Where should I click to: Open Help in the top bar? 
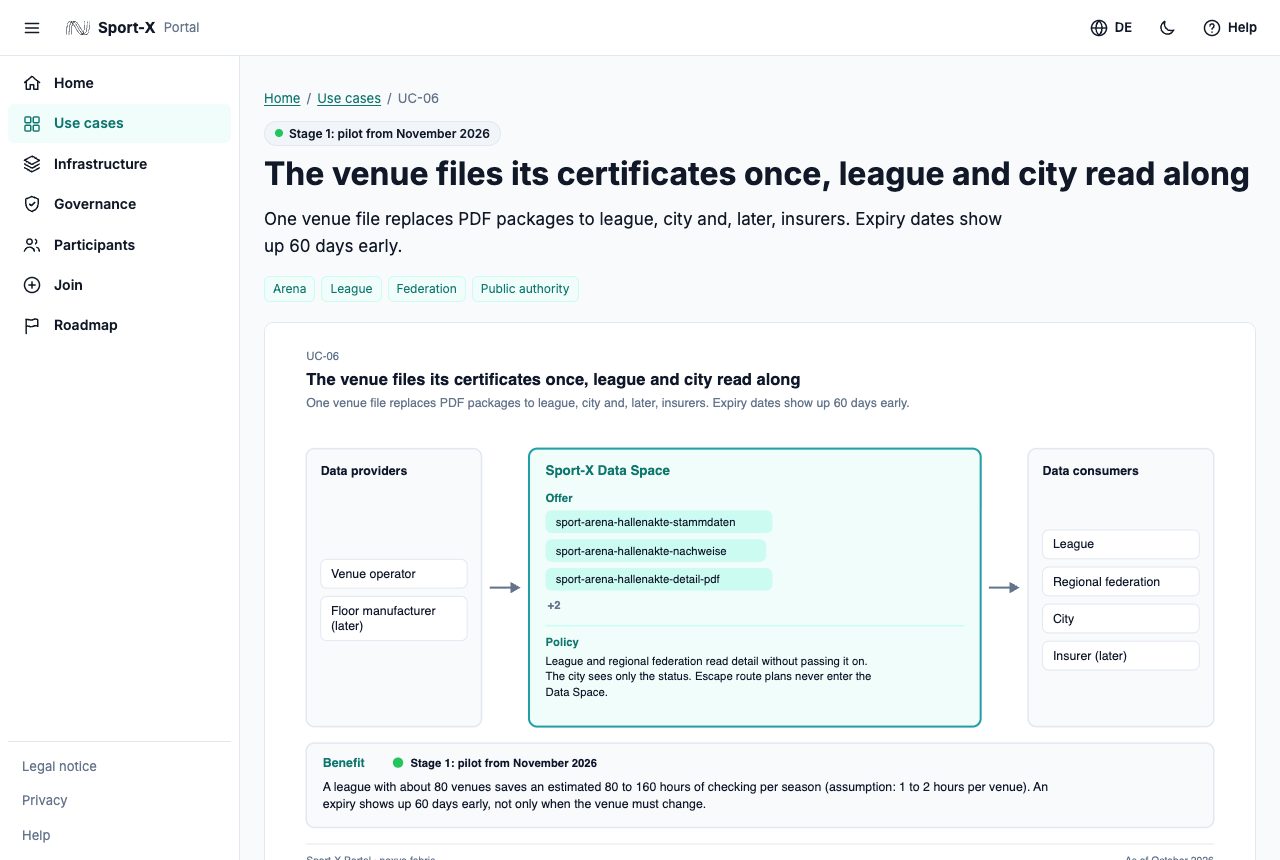pyautogui.click(x=1230, y=28)
